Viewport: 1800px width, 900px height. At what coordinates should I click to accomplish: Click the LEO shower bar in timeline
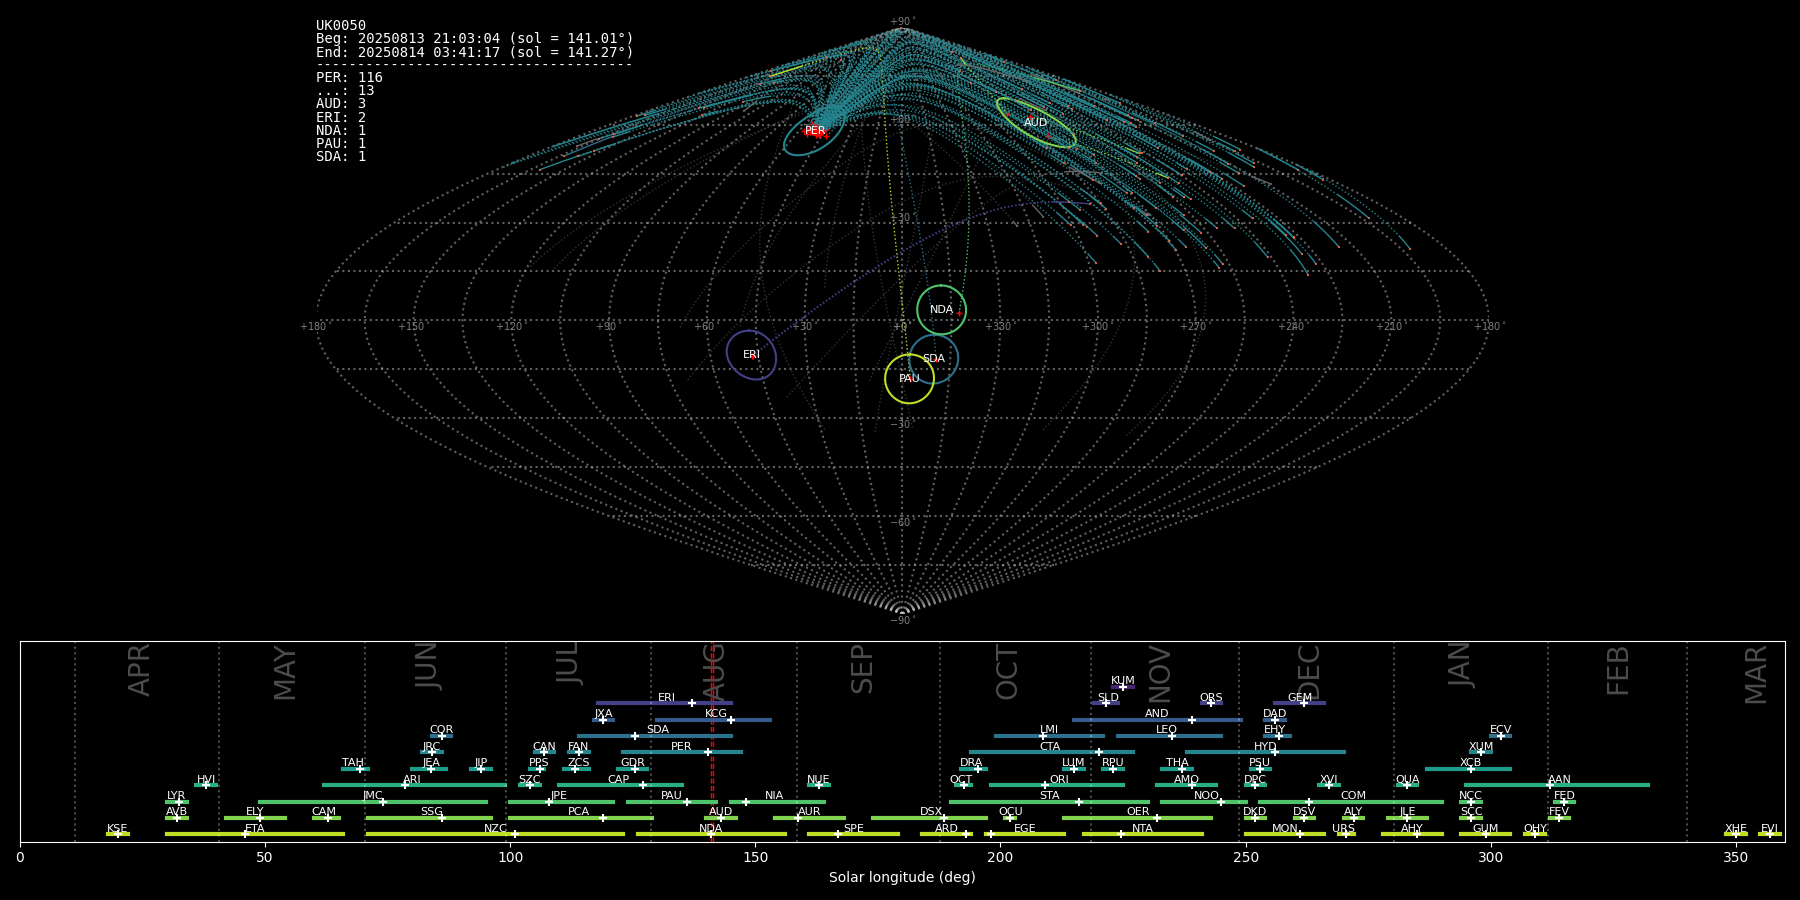coord(1169,736)
